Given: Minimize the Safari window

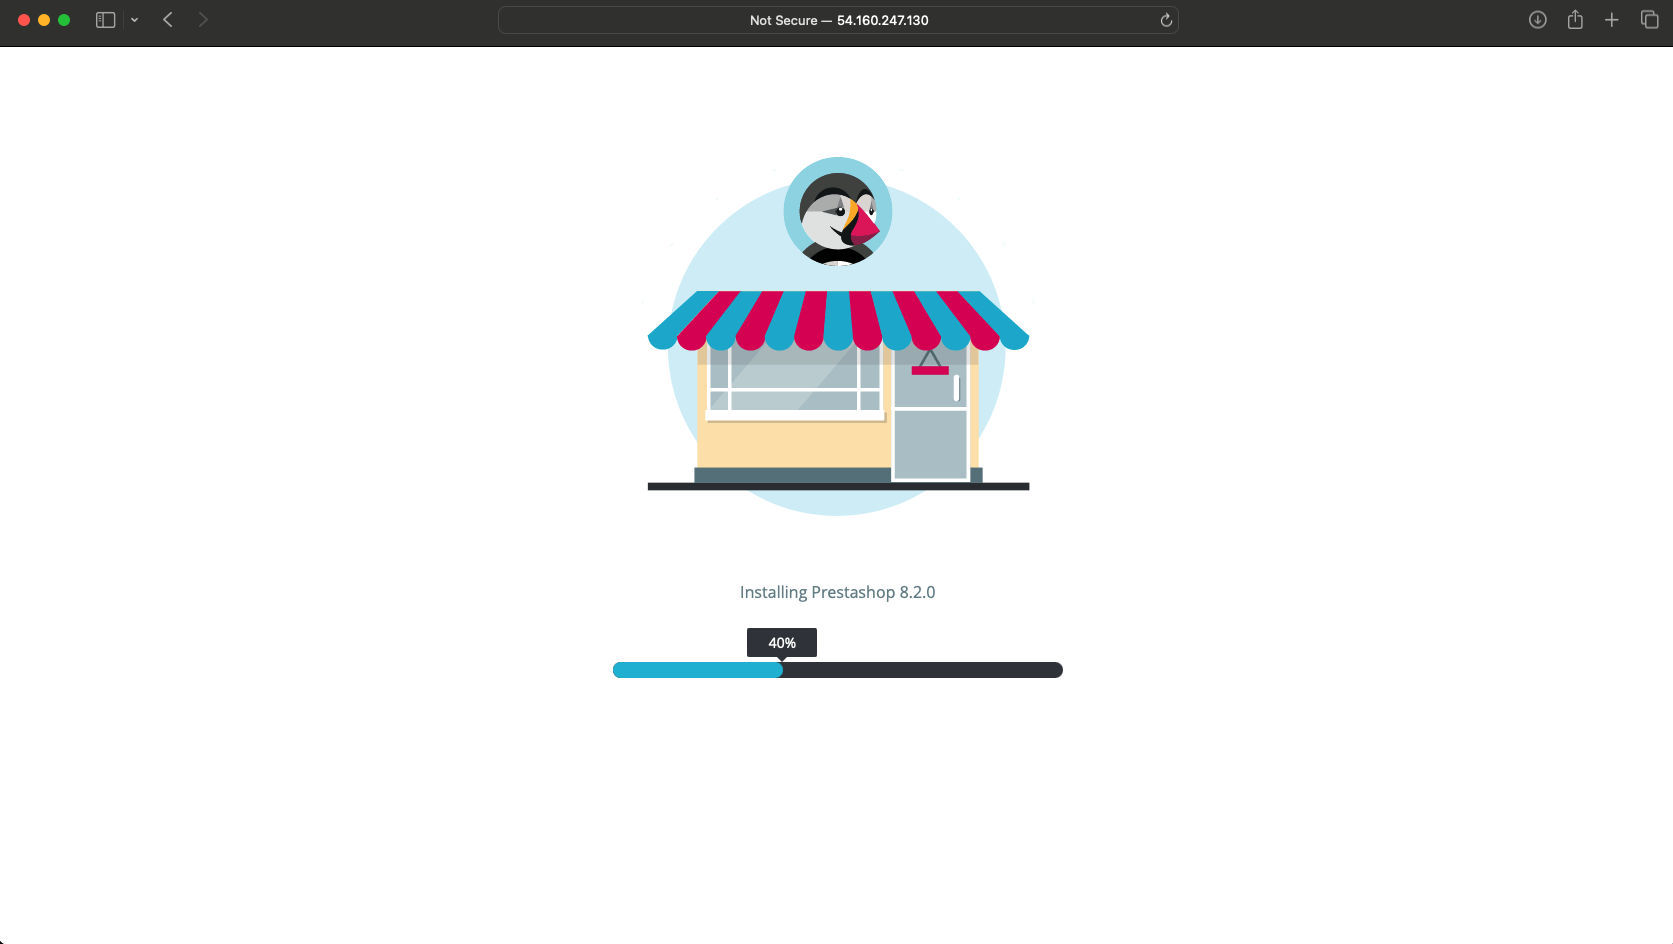Looking at the screenshot, I should coord(44,20).
